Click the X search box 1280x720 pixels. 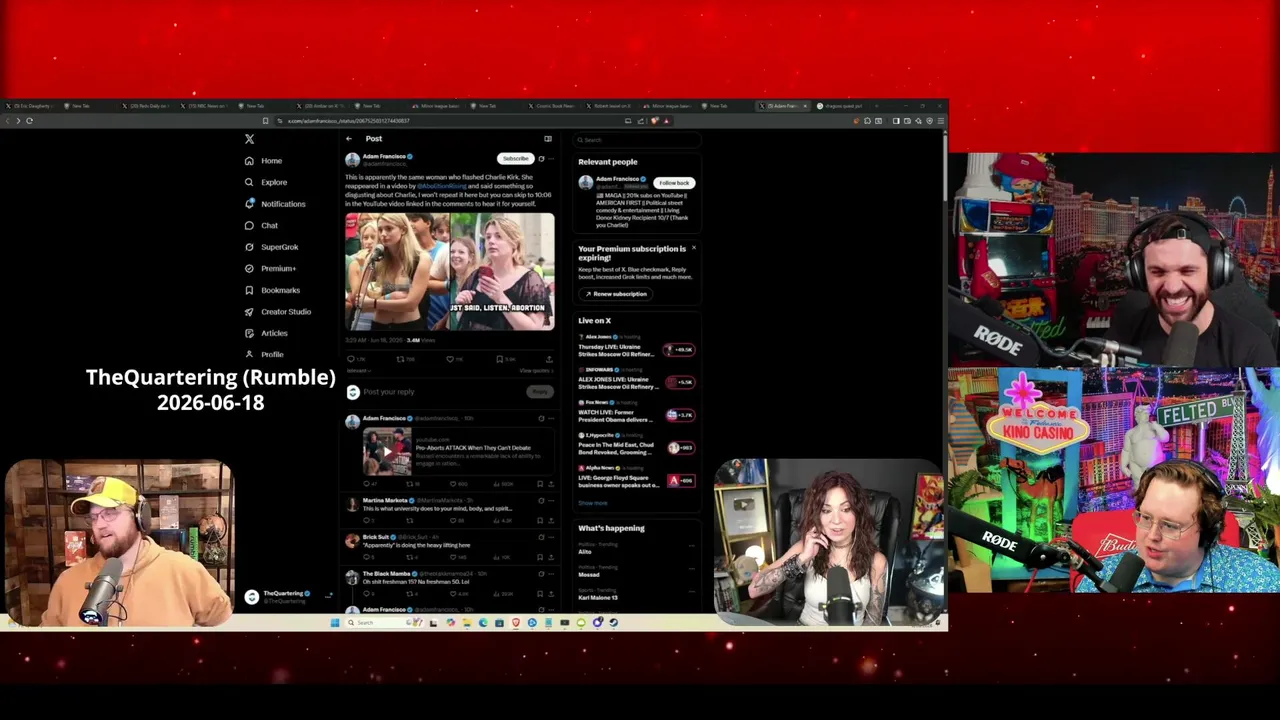point(638,140)
